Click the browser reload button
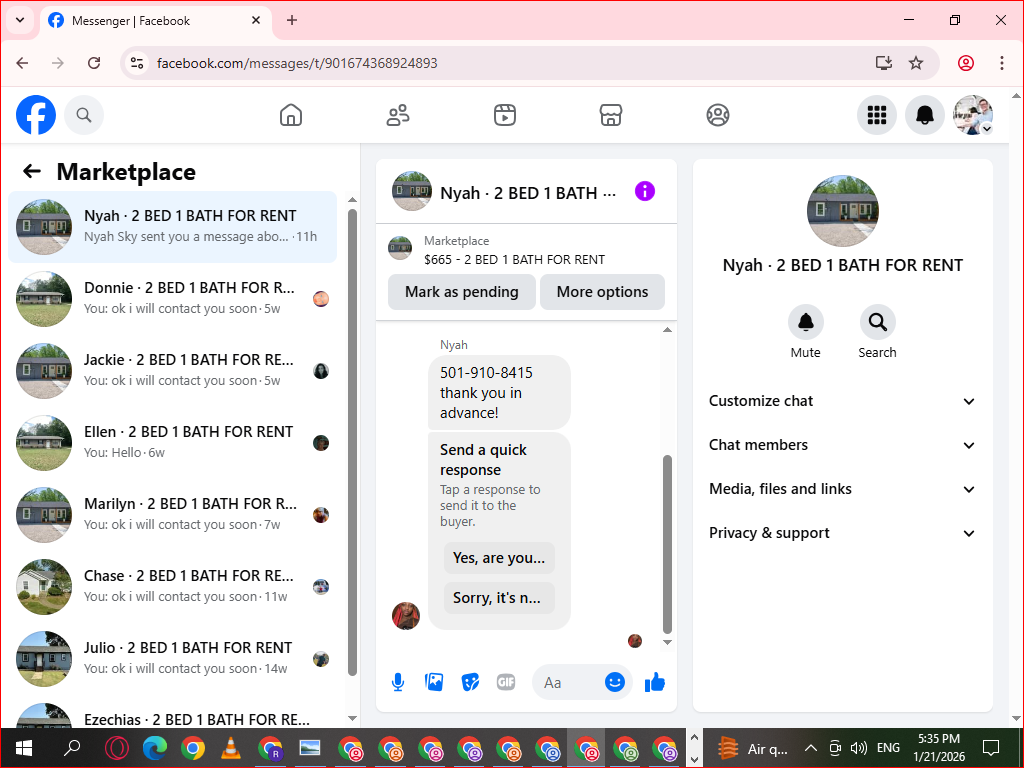 94,63
